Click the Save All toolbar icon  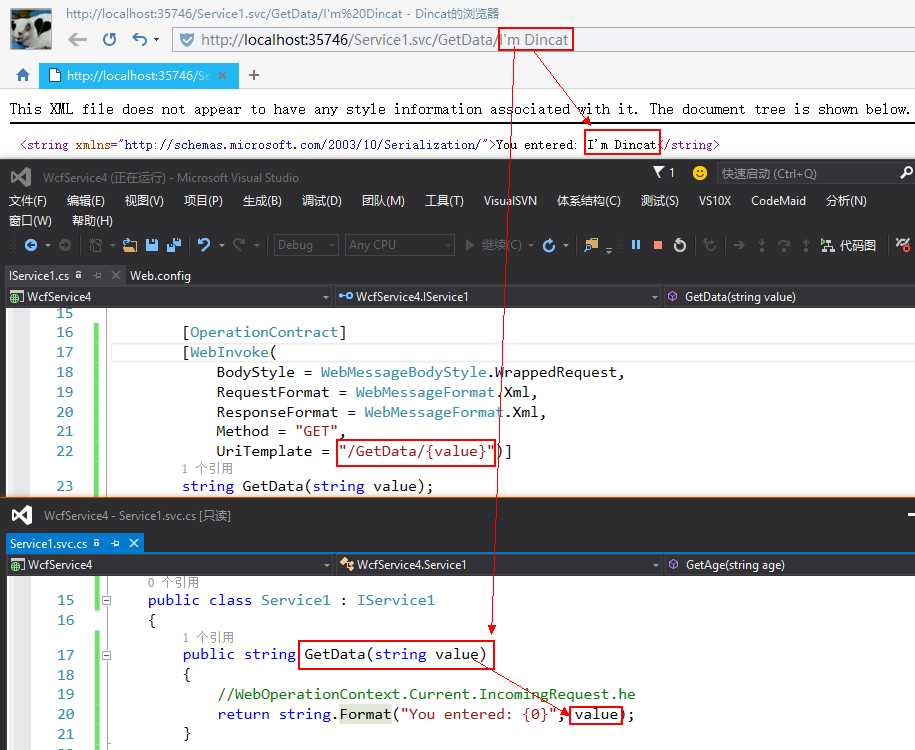174,245
